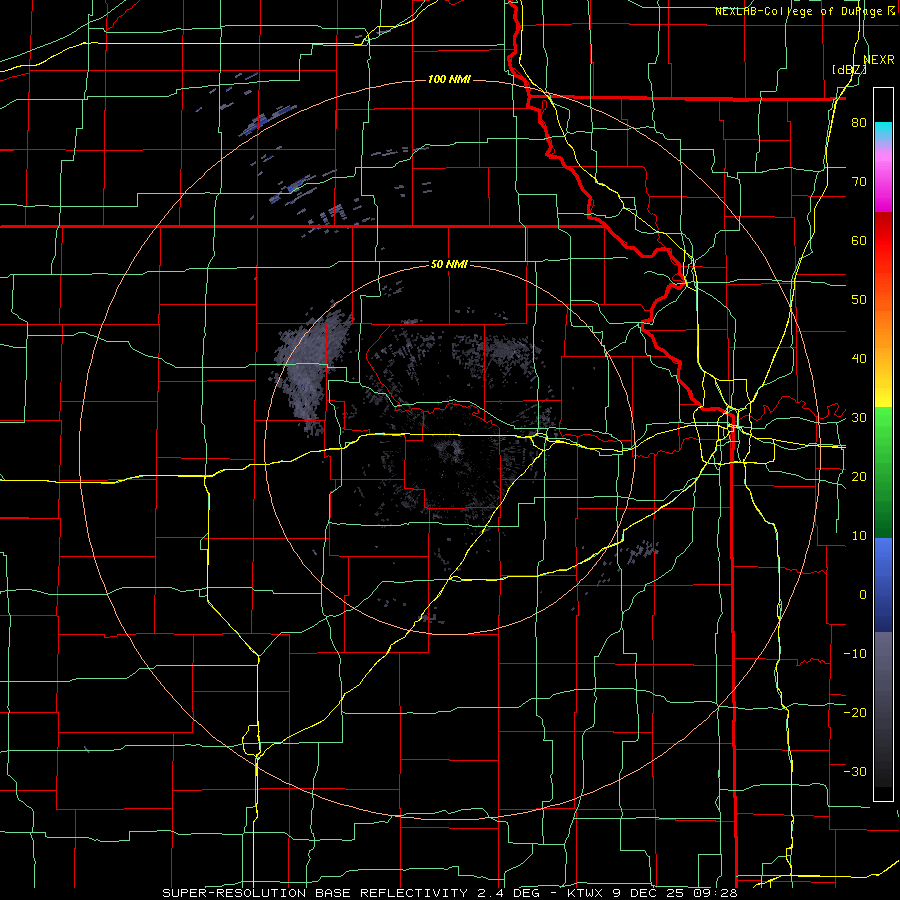Click the 100 NMI range ring label
Viewport: 900px width, 900px height.
(x=449, y=79)
